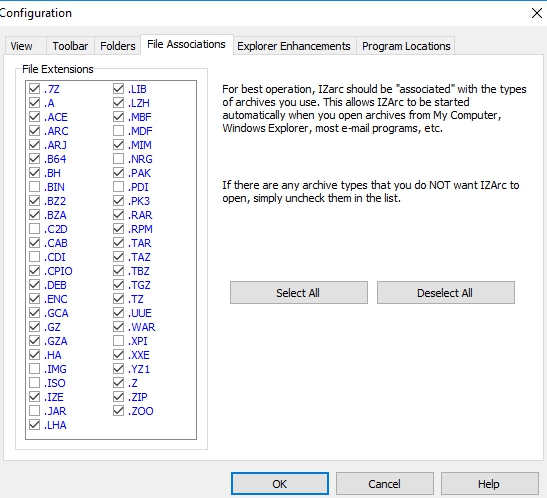Close the Configuration window
The height and width of the screenshot is (498, 547).
[x=537, y=13]
